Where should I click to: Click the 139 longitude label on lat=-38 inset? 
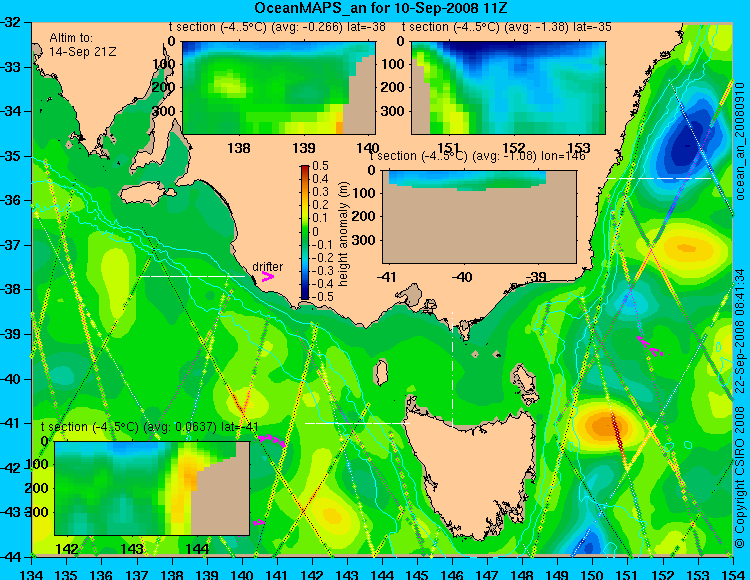[x=304, y=148]
